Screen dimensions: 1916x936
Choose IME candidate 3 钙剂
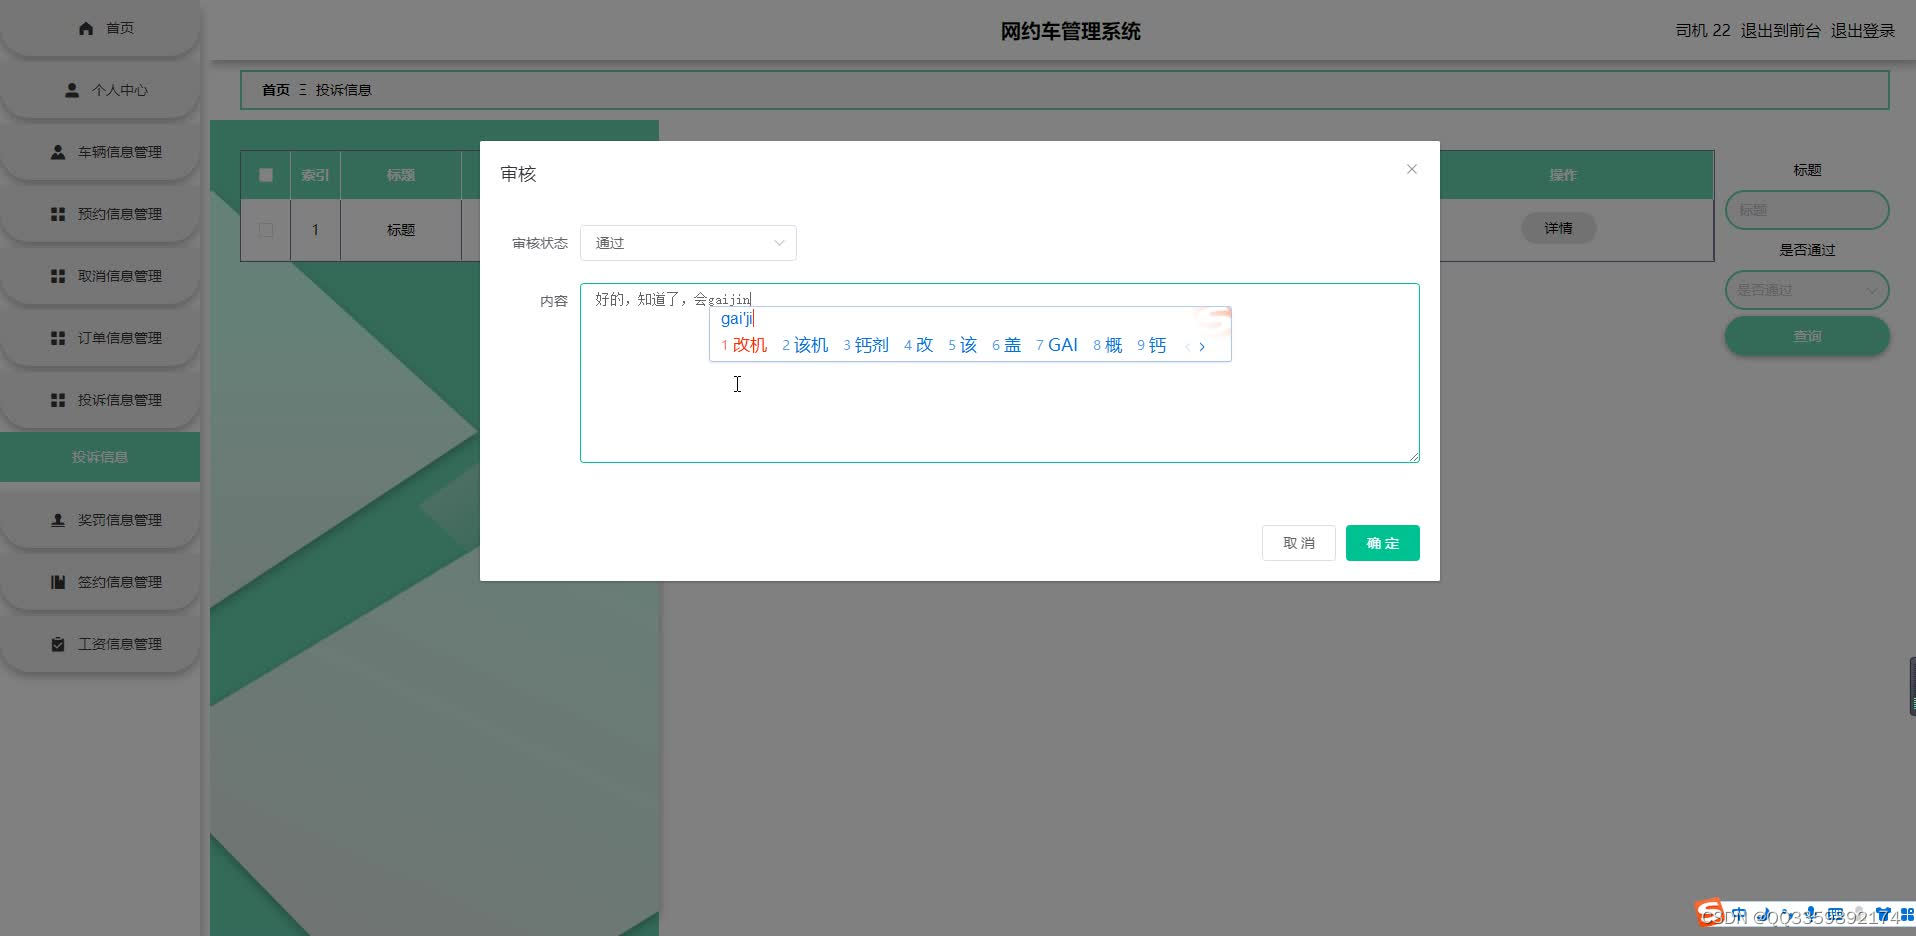866,345
